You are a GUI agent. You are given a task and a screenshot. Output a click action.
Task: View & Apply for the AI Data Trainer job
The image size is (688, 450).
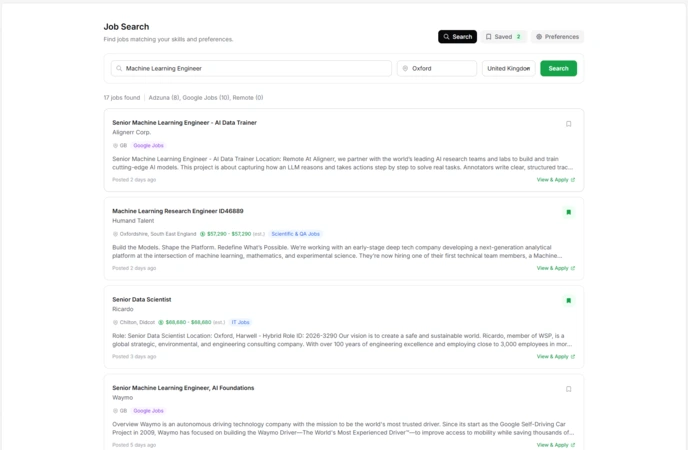[x=555, y=180]
